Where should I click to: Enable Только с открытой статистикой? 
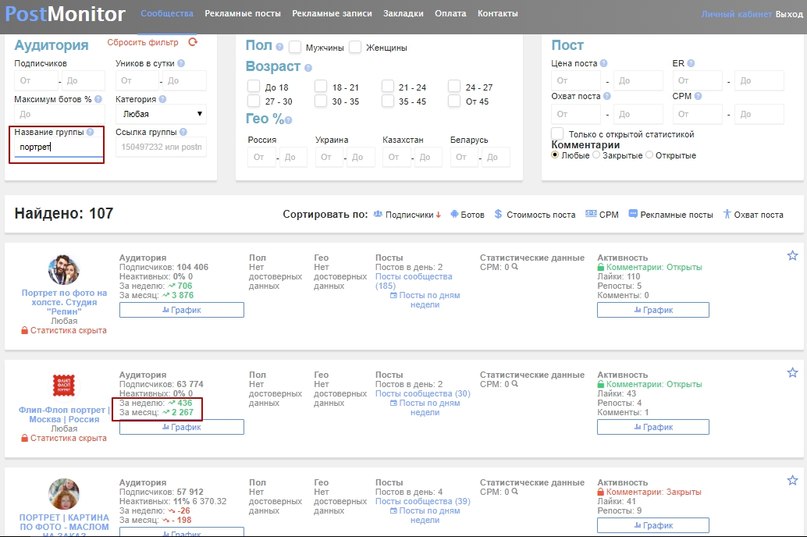click(557, 133)
